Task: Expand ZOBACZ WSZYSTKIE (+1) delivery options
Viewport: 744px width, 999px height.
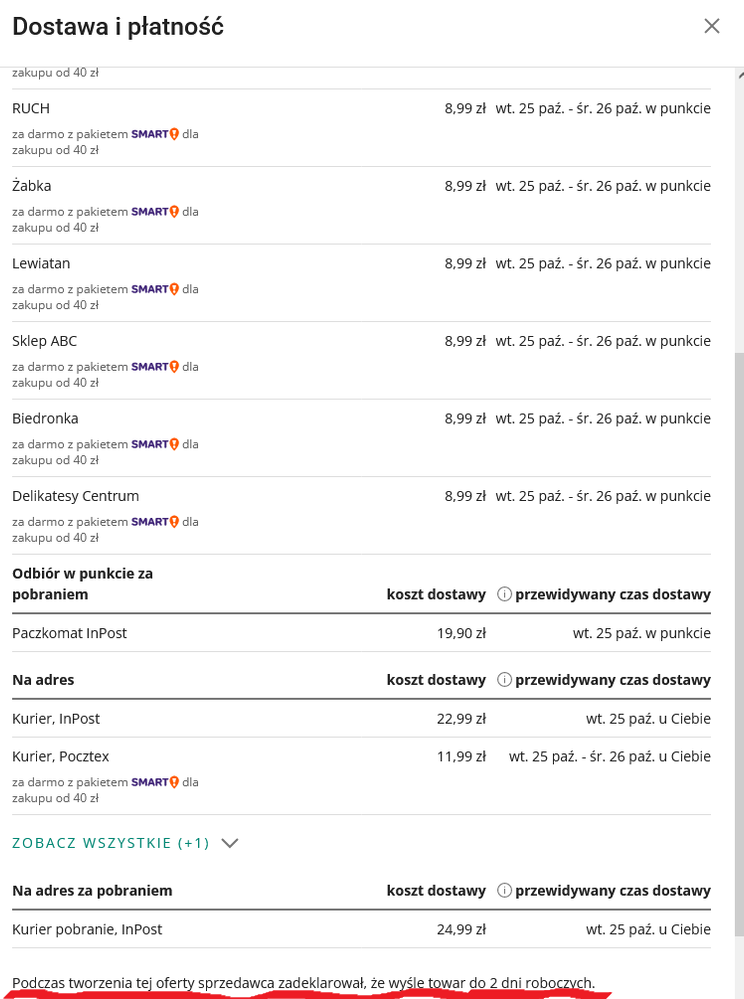Action: coord(111,843)
